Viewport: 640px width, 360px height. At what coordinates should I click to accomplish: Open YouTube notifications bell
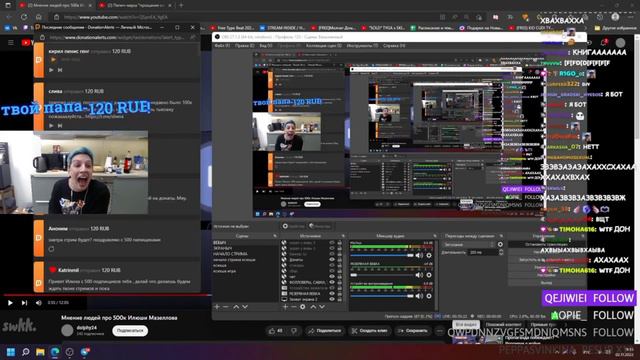(x=604, y=42)
